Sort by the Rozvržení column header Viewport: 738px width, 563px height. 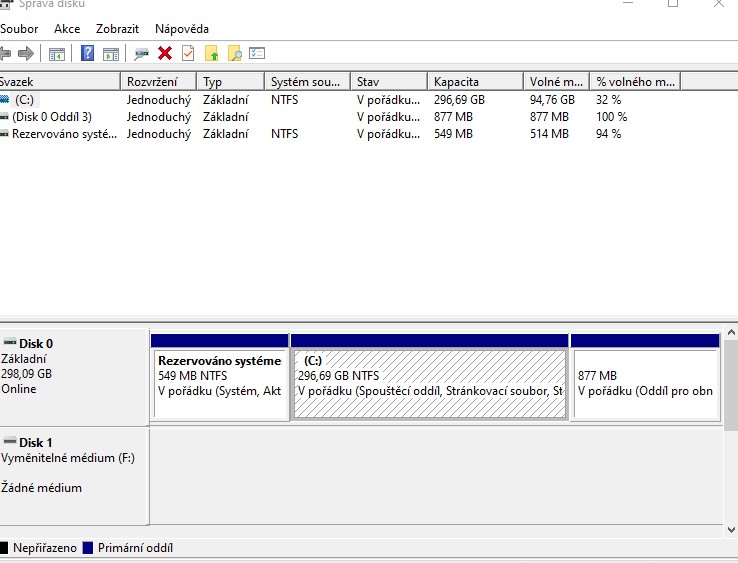point(159,81)
